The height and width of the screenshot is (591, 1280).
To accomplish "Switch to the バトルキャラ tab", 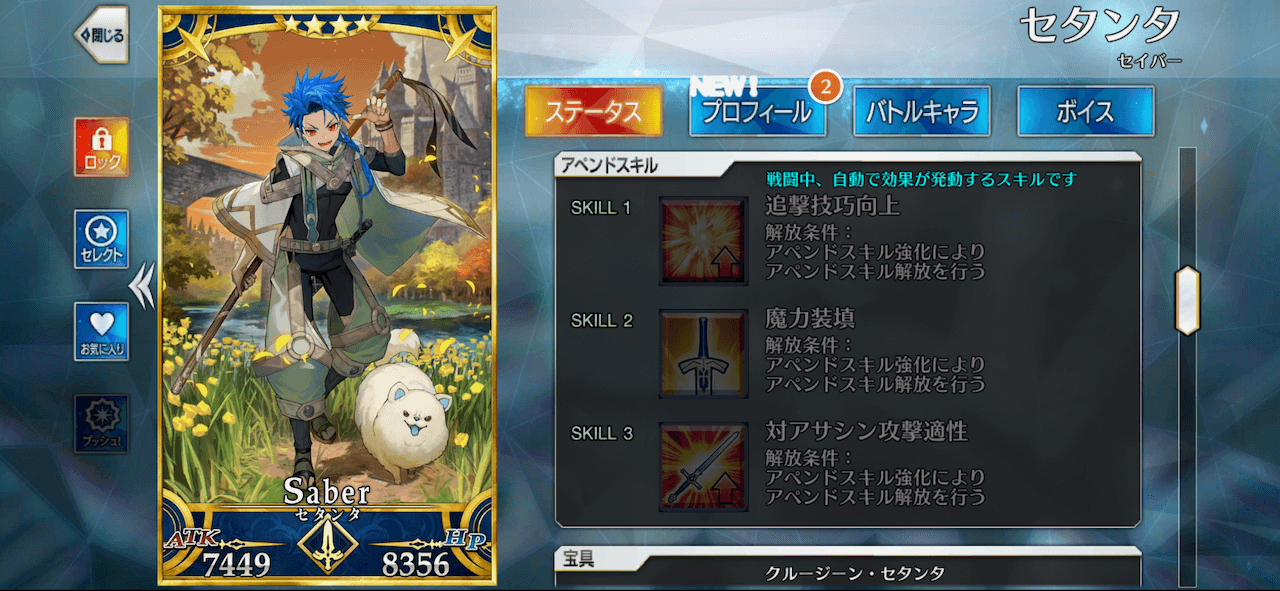I will (922, 112).
